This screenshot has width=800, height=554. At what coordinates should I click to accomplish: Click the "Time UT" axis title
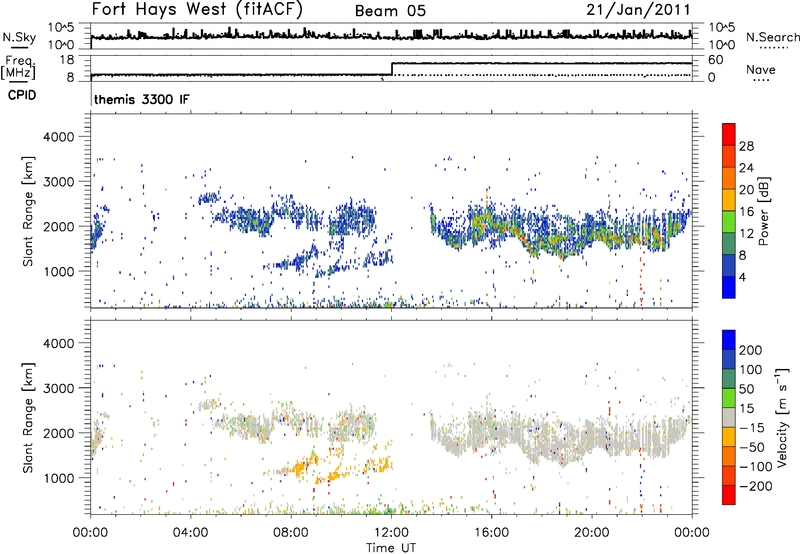pos(391,547)
